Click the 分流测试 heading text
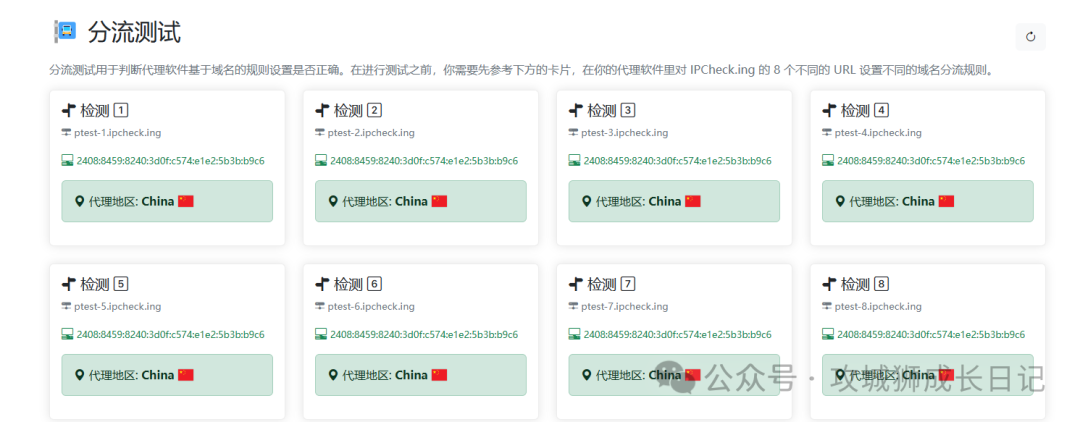Image resolution: width=1080 pixels, height=422 pixels. (x=134, y=32)
